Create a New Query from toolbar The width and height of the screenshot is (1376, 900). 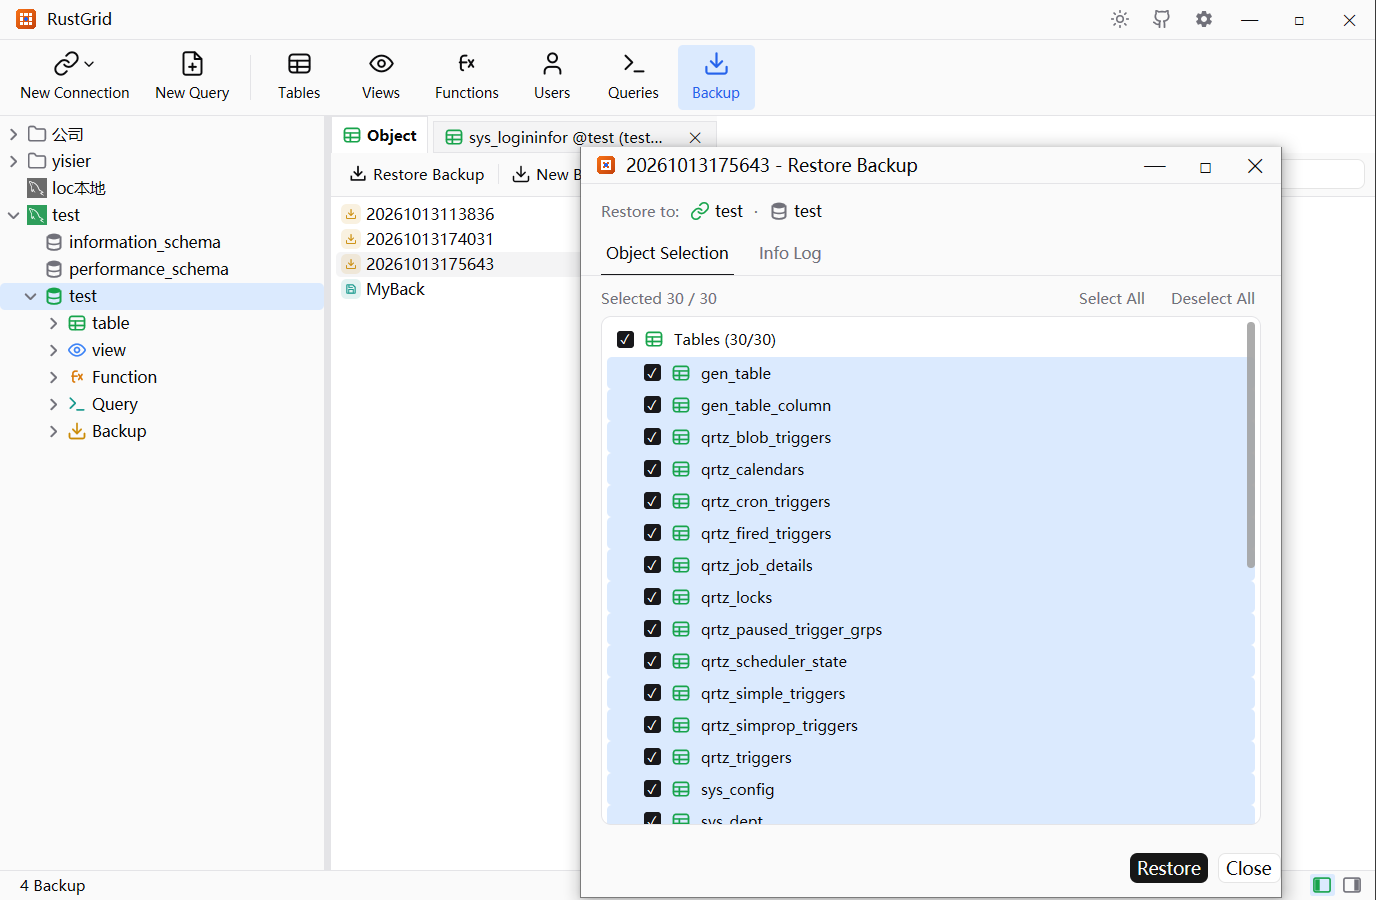[x=192, y=77]
